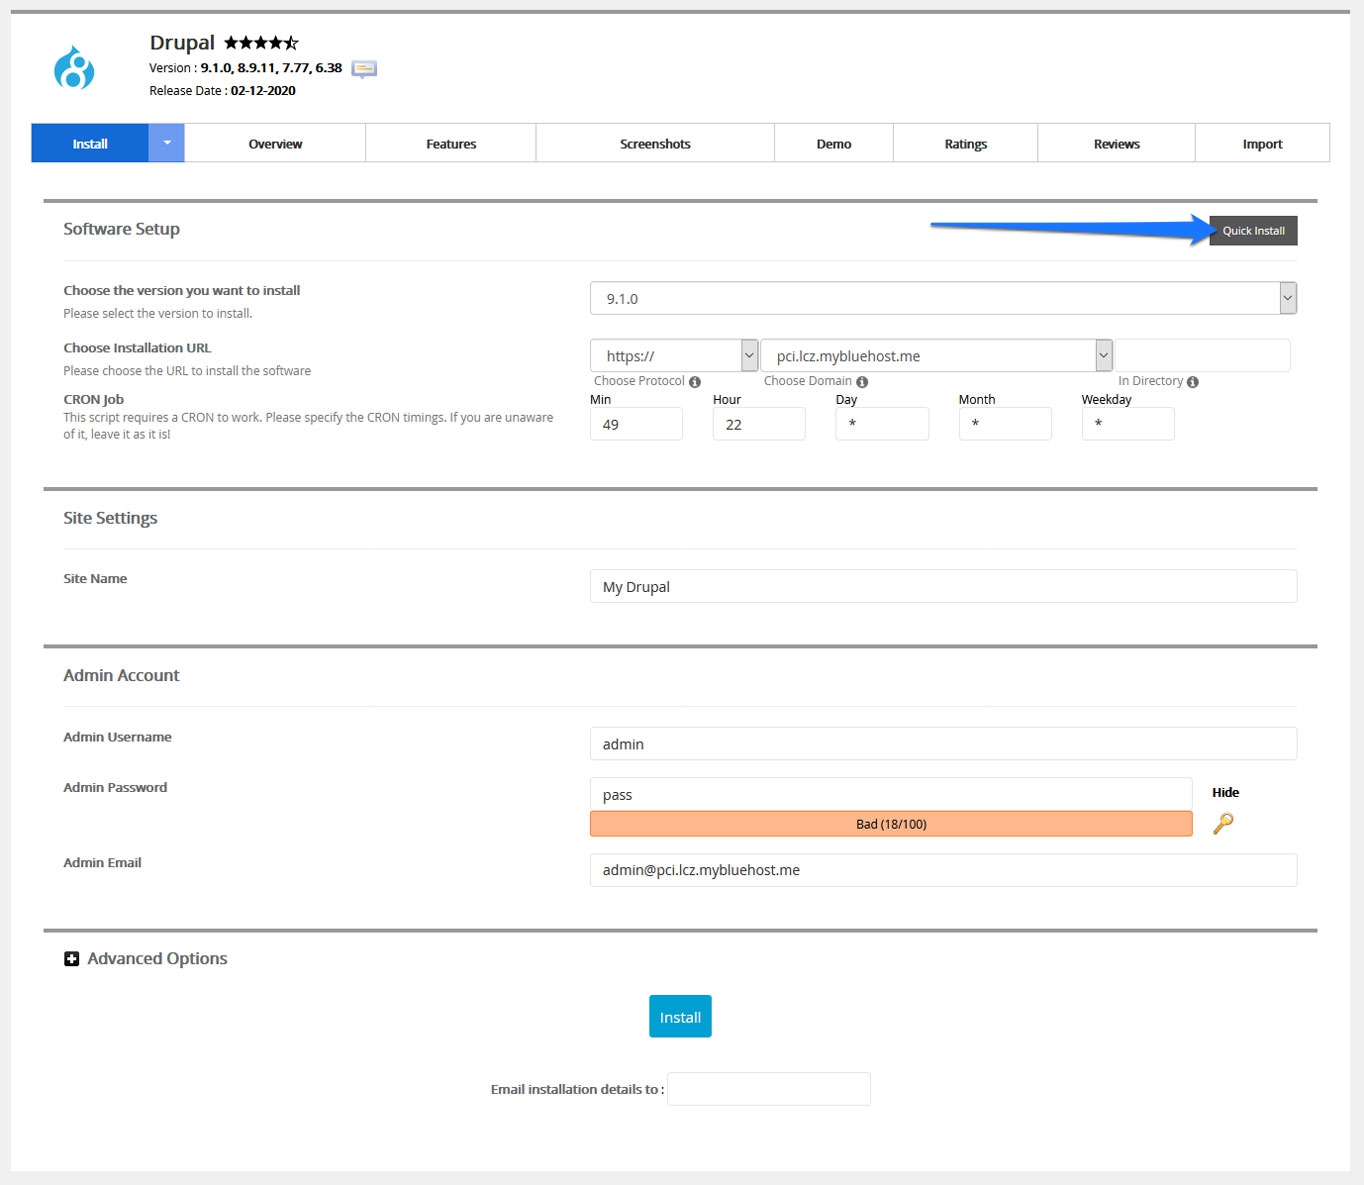Image resolution: width=1364 pixels, height=1185 pixels.
Task: Click the Admin Account heading
Action: click(x=121, y=675)
